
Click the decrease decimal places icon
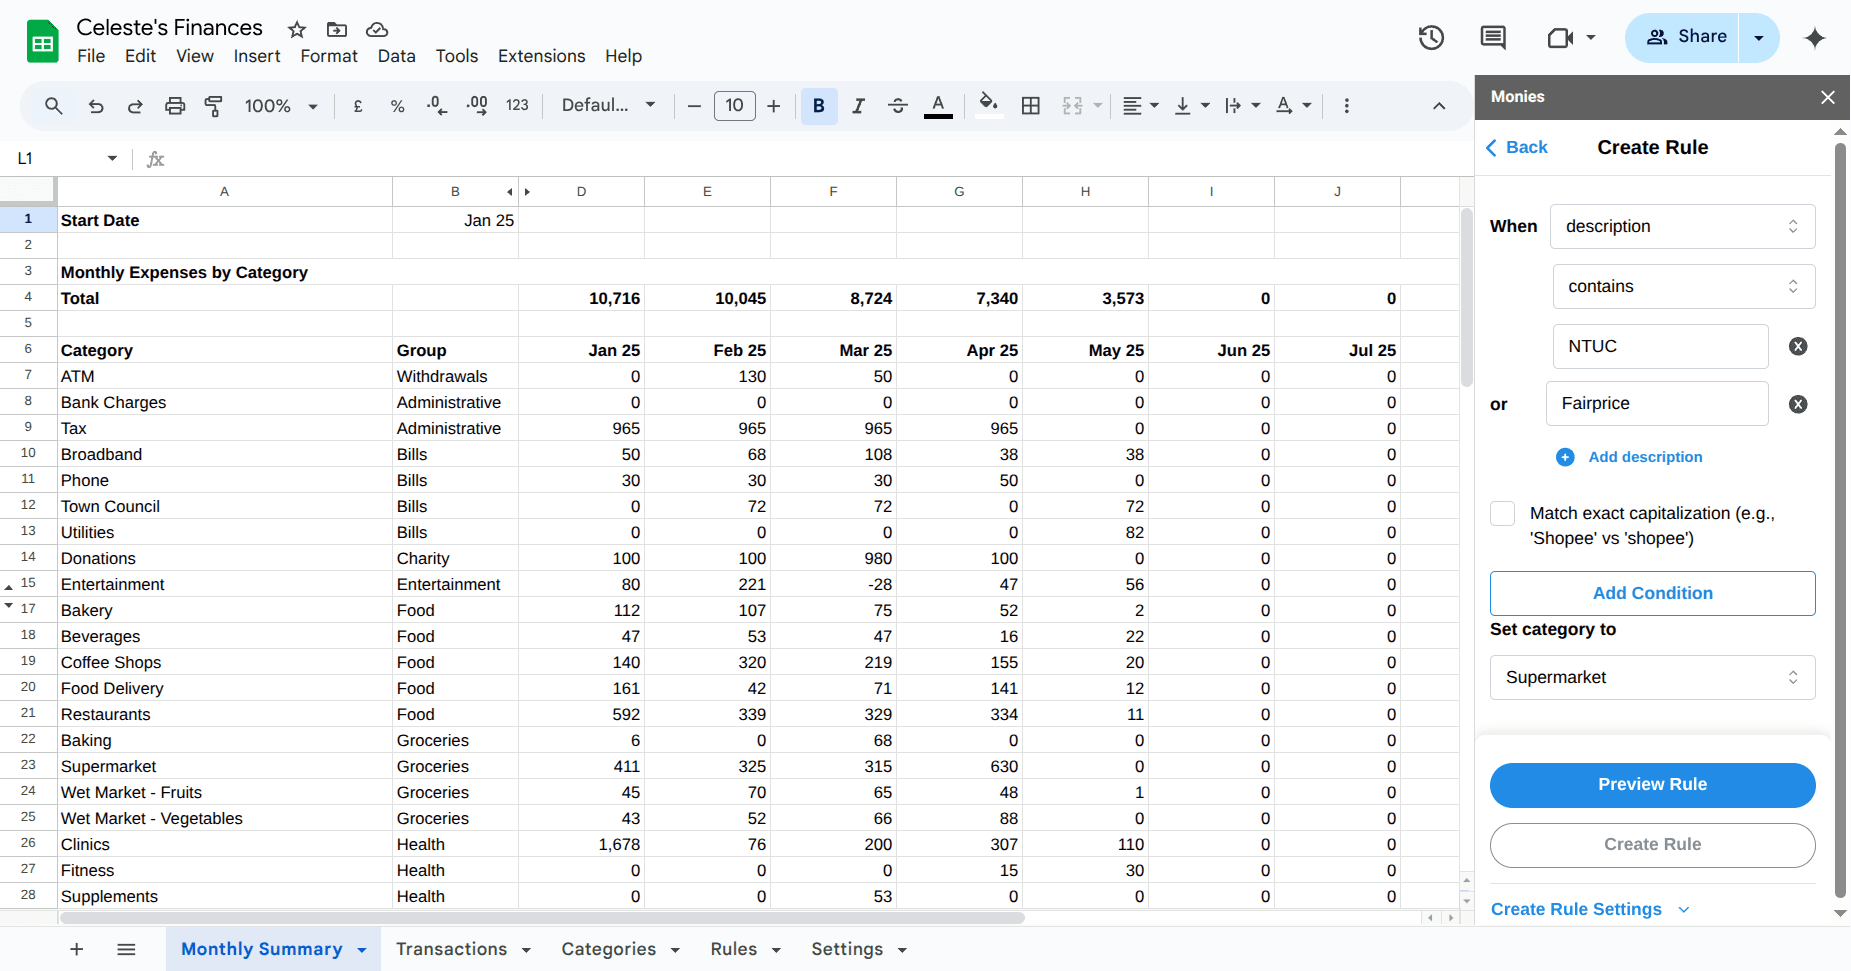(436, 105)
